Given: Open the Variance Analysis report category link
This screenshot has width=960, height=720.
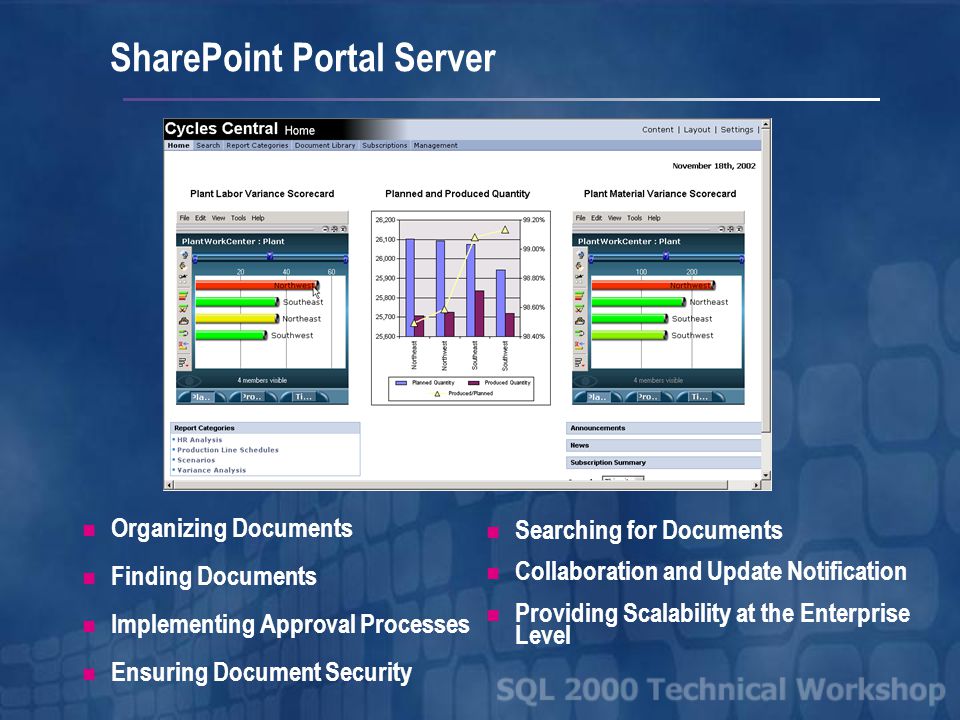Looking at the screenshot, I should click(x=211, y=470).
